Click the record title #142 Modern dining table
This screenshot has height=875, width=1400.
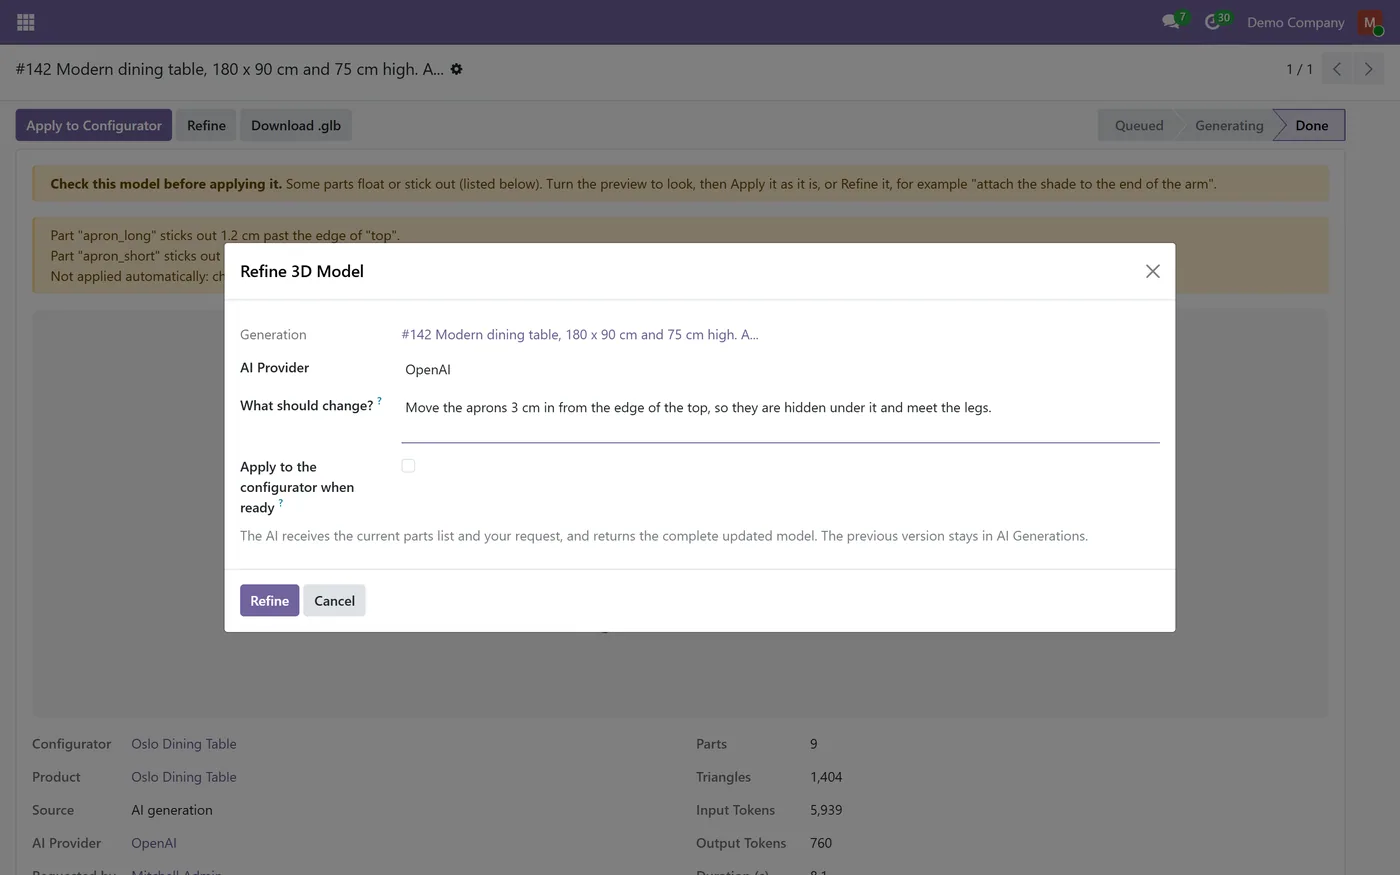click(230, 69)
